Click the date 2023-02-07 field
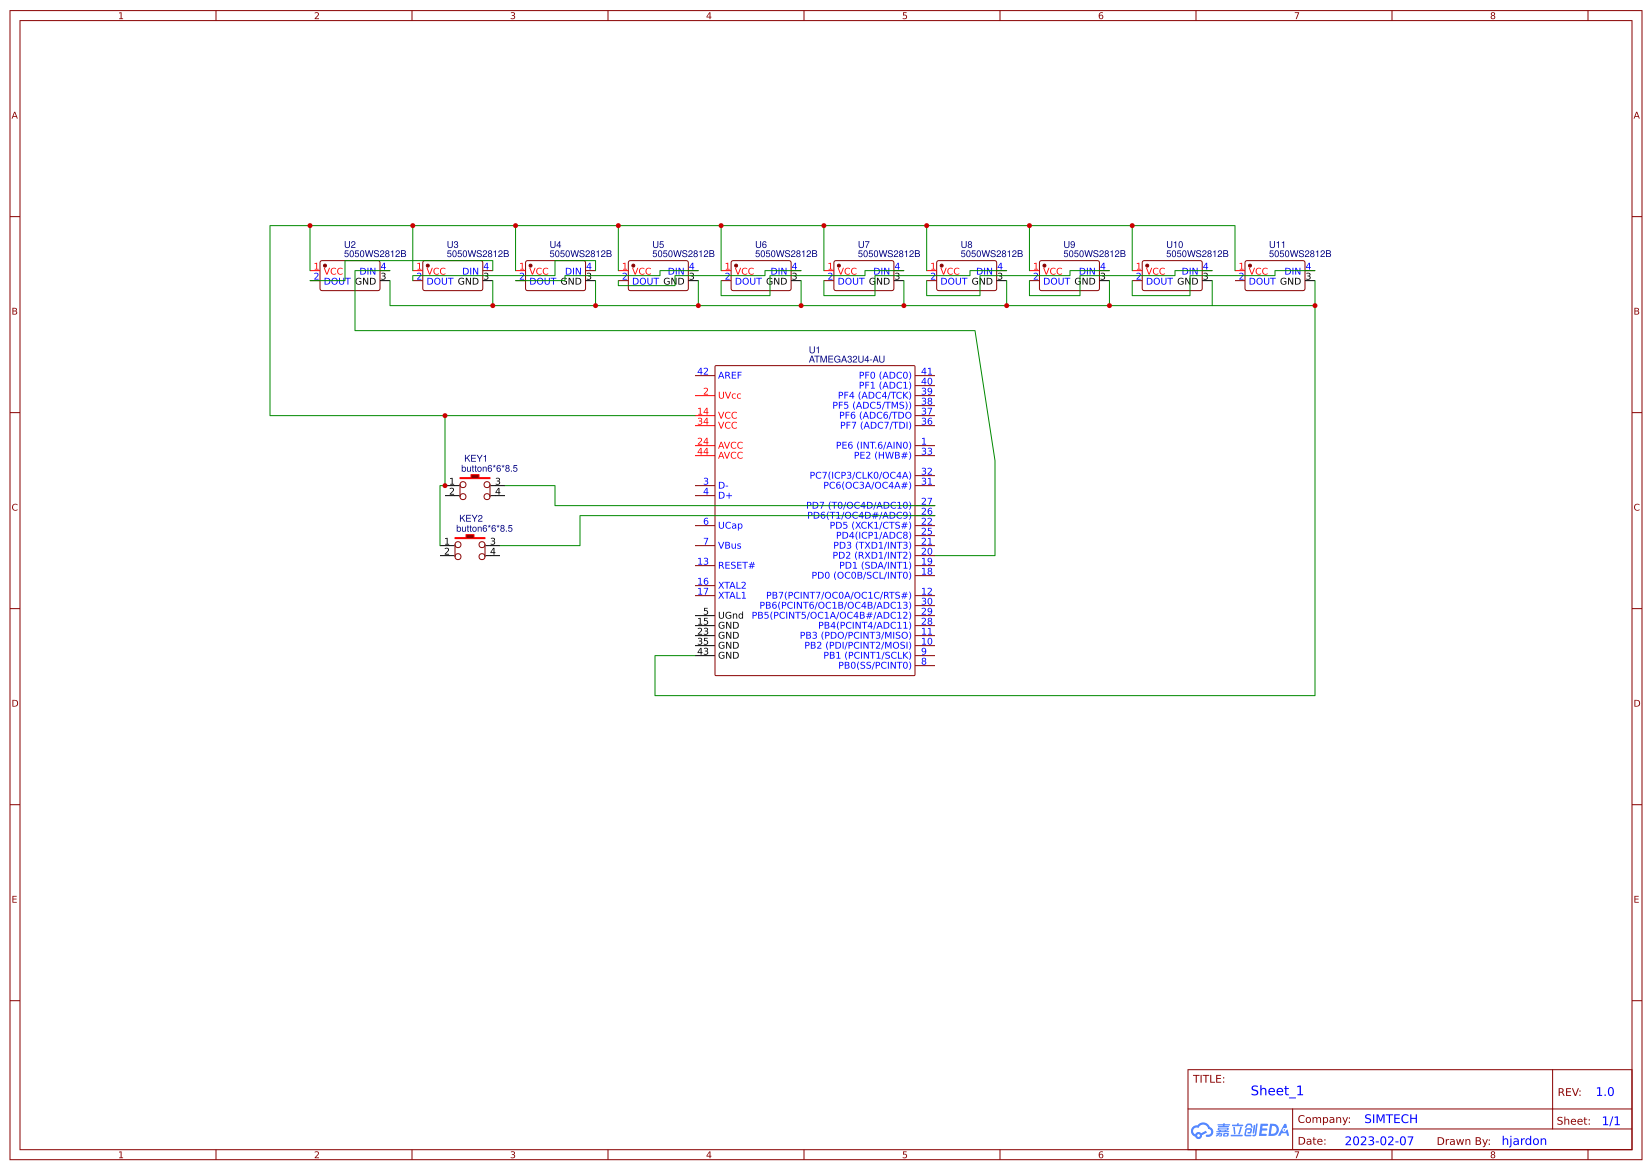Image resolution: width=1652 pixels, height=1170 pixels. (1380, 1141)
